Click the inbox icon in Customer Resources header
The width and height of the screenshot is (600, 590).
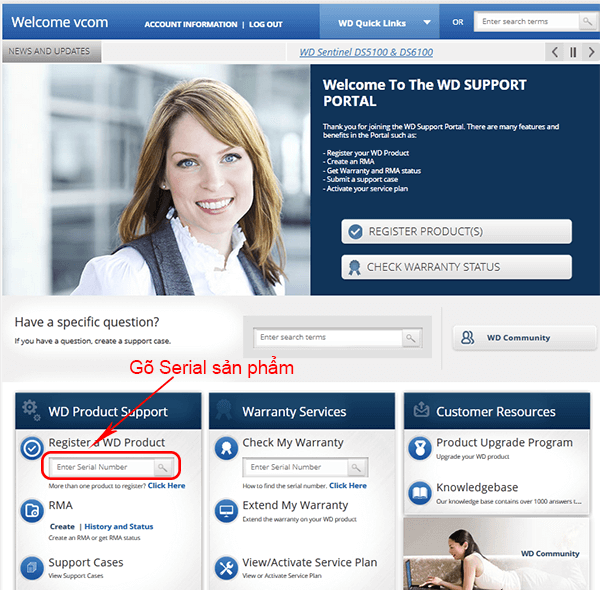[421, 410]
